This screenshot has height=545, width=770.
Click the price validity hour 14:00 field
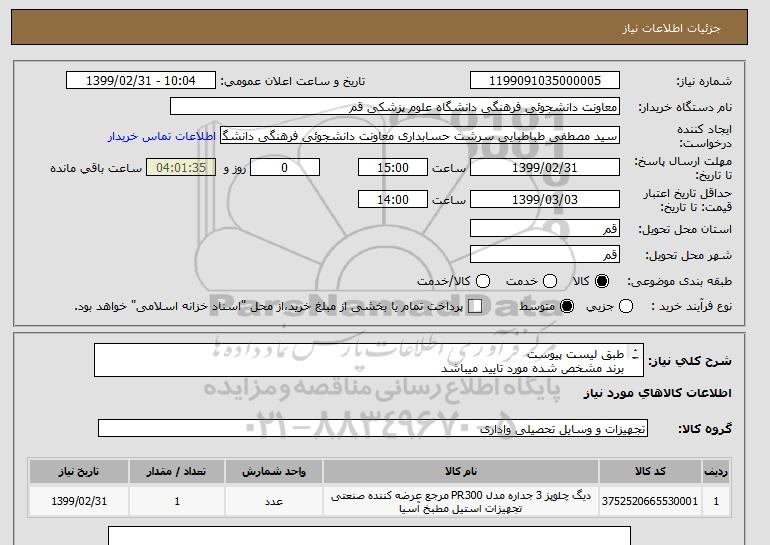click(393, 199)
